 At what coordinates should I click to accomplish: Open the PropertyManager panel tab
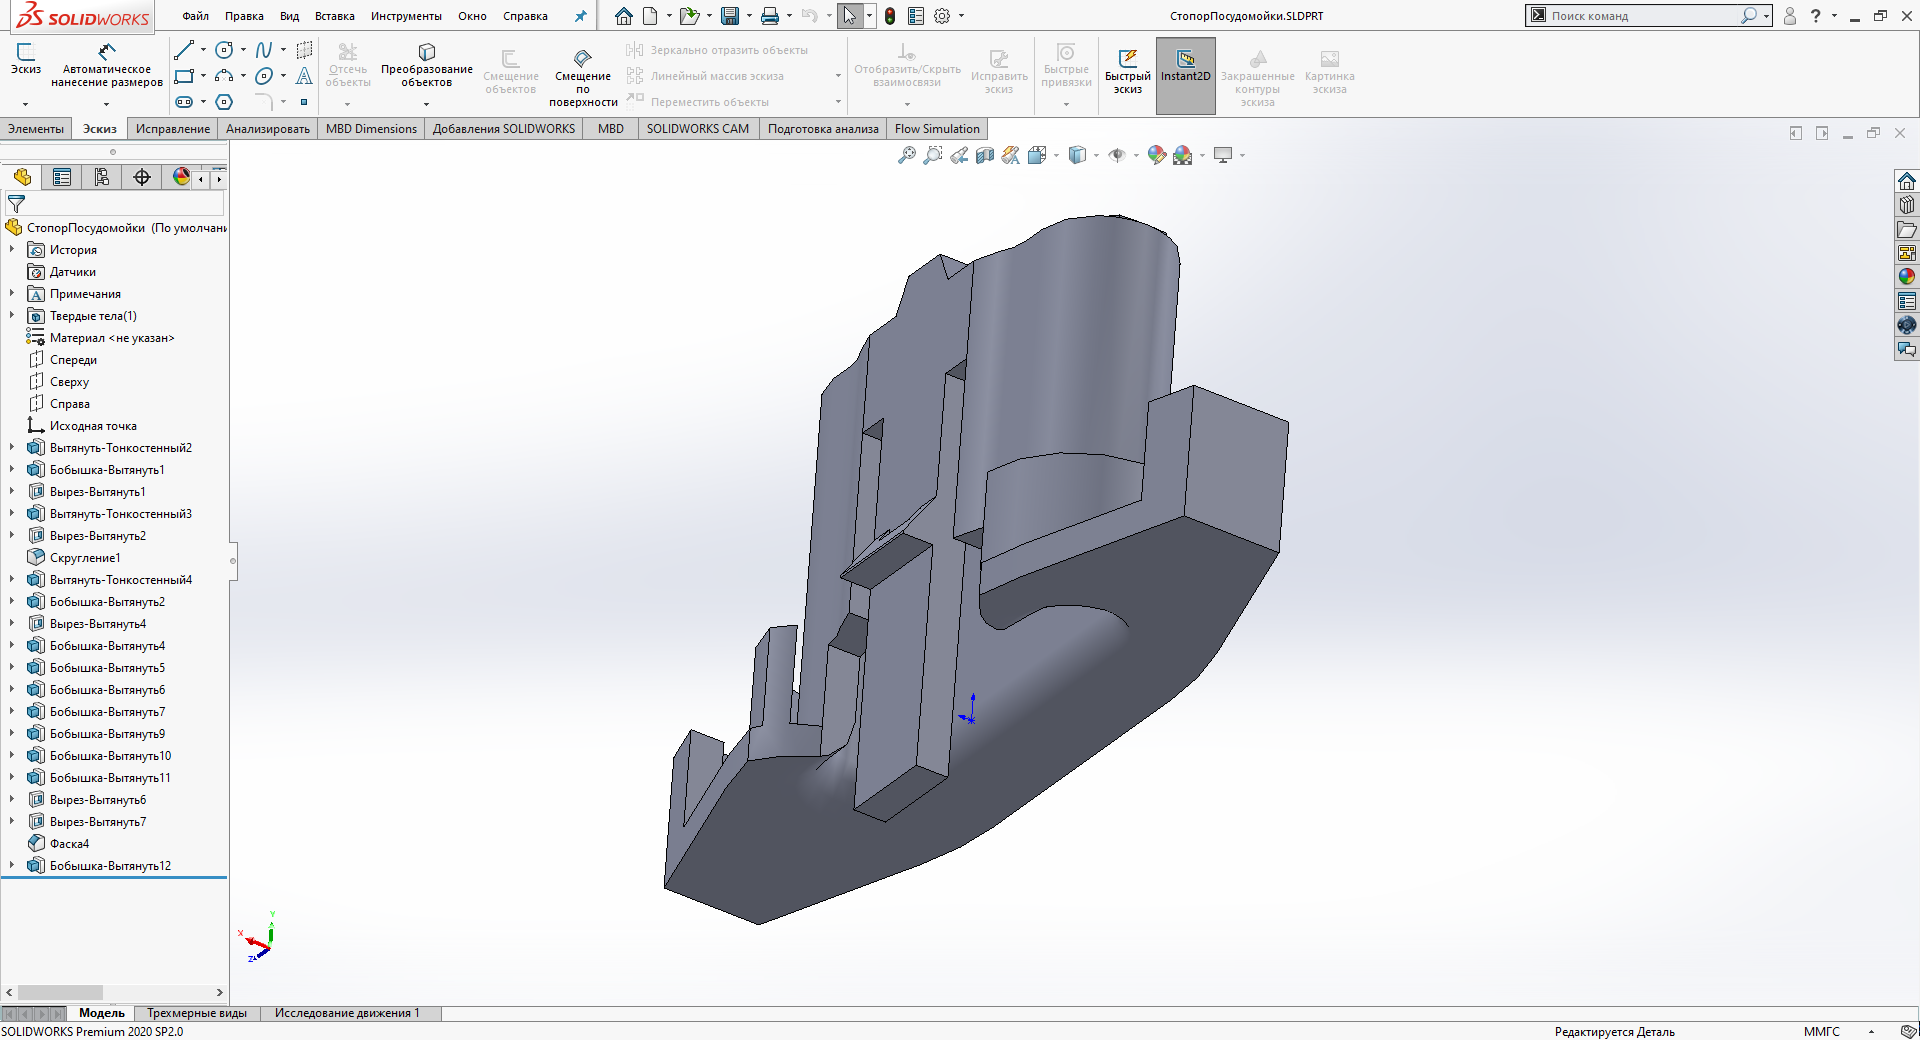tap(62, 177)
